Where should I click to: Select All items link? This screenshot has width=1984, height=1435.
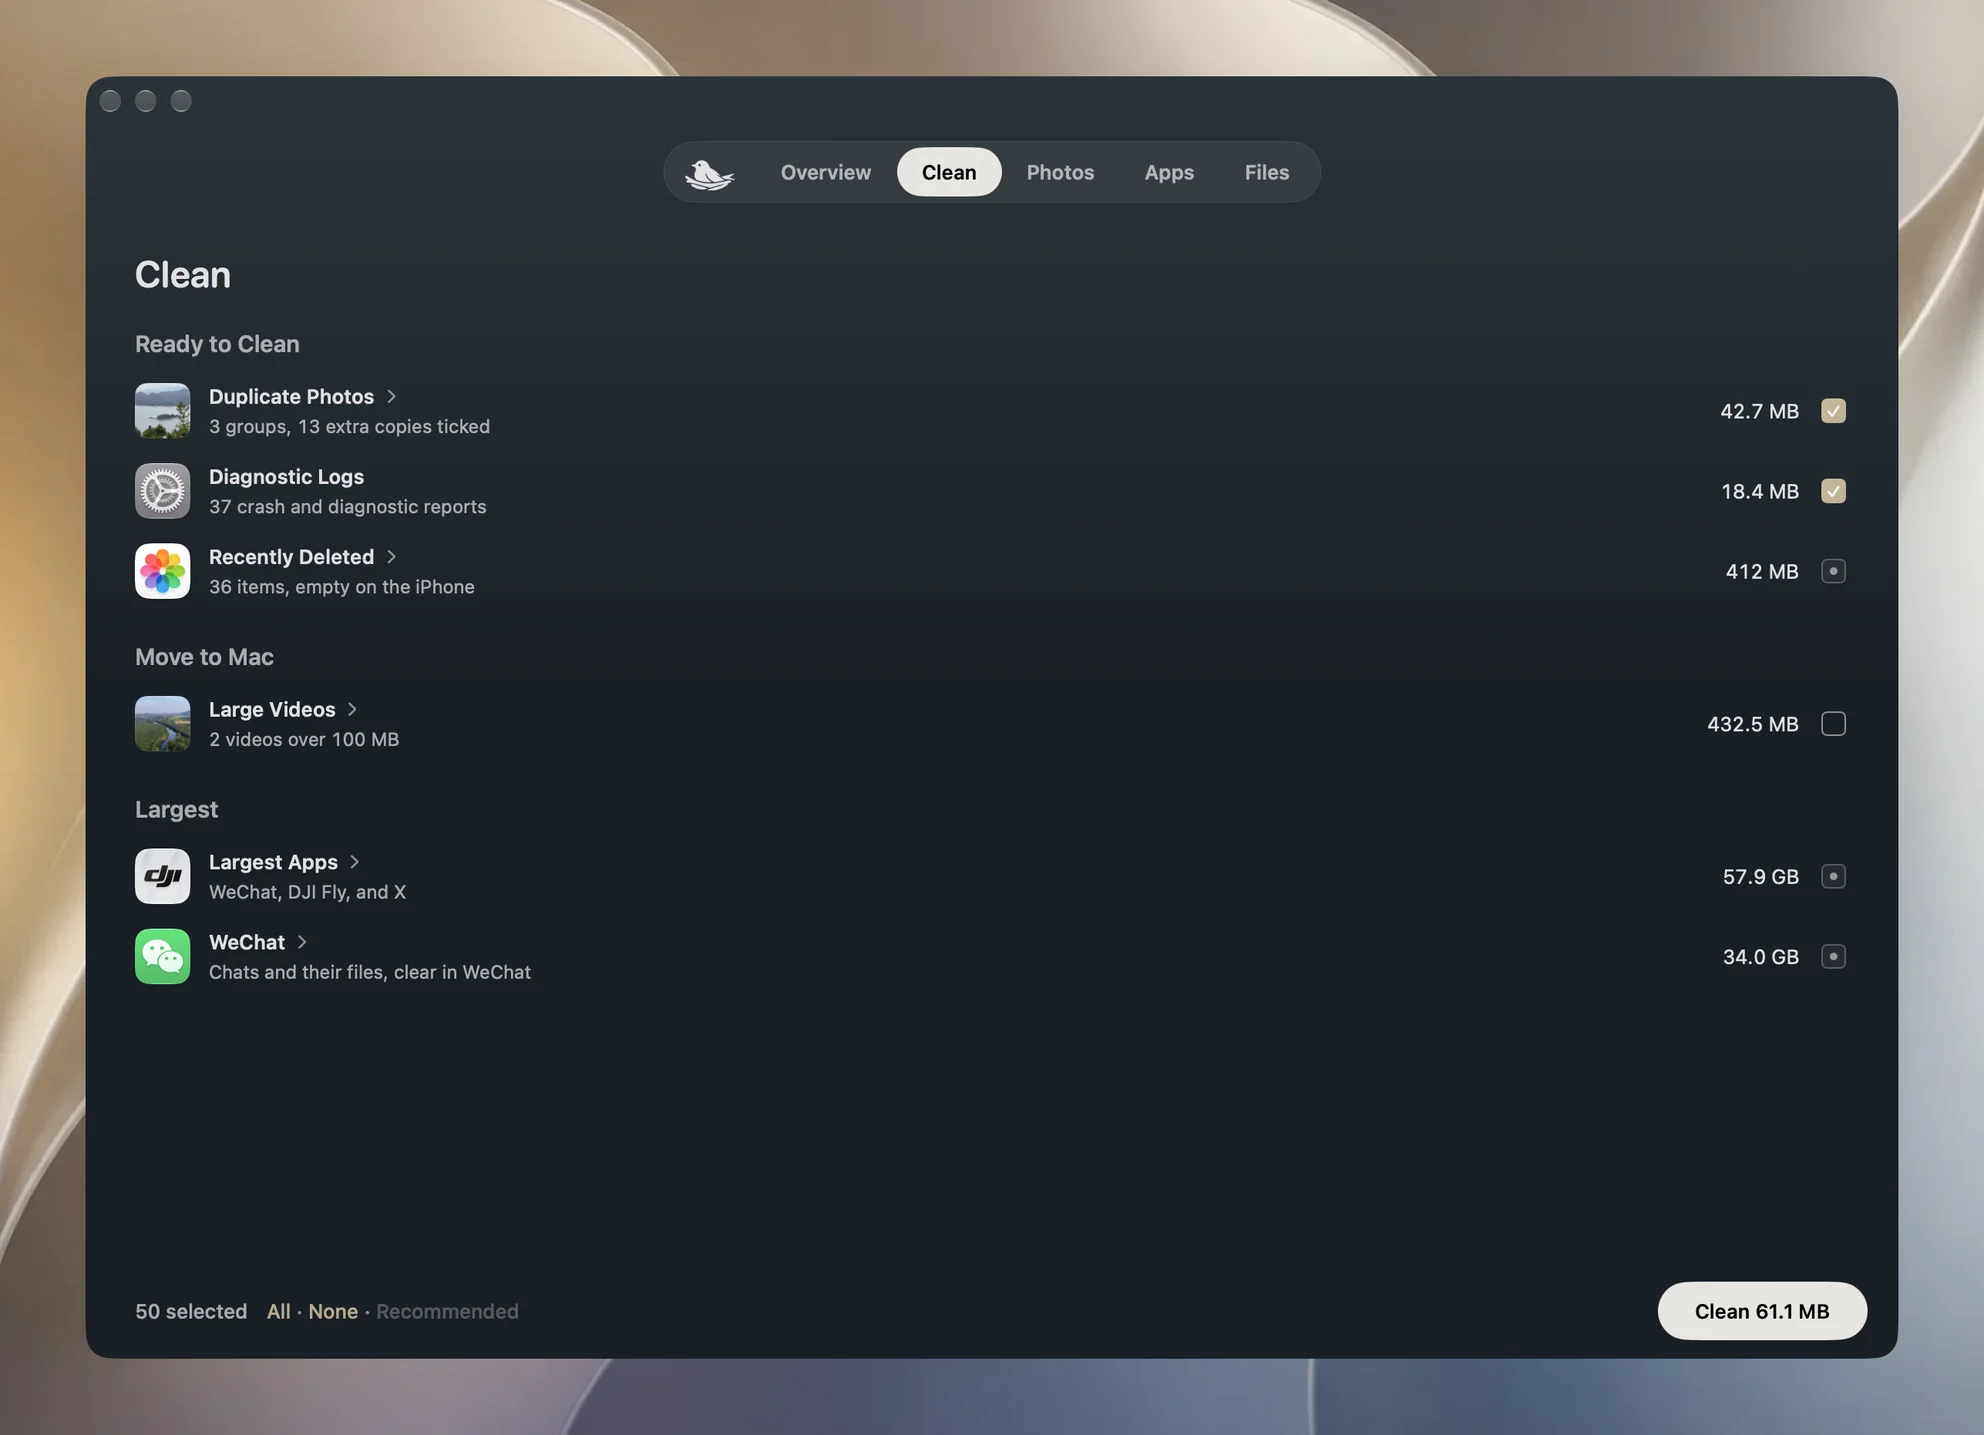point(279,1311)
